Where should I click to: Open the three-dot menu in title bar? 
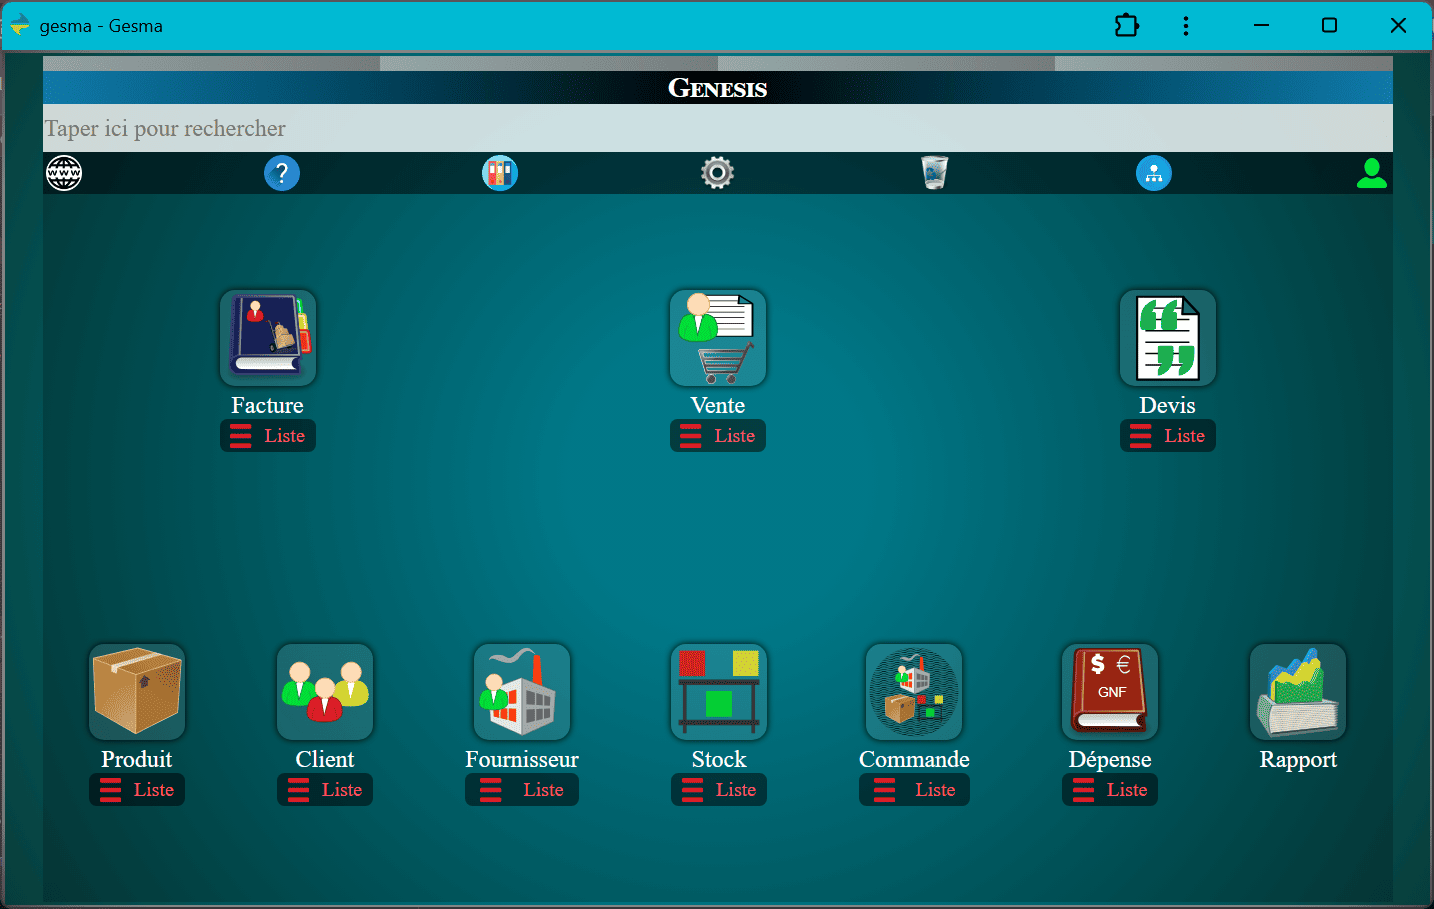coord(1186,26)
